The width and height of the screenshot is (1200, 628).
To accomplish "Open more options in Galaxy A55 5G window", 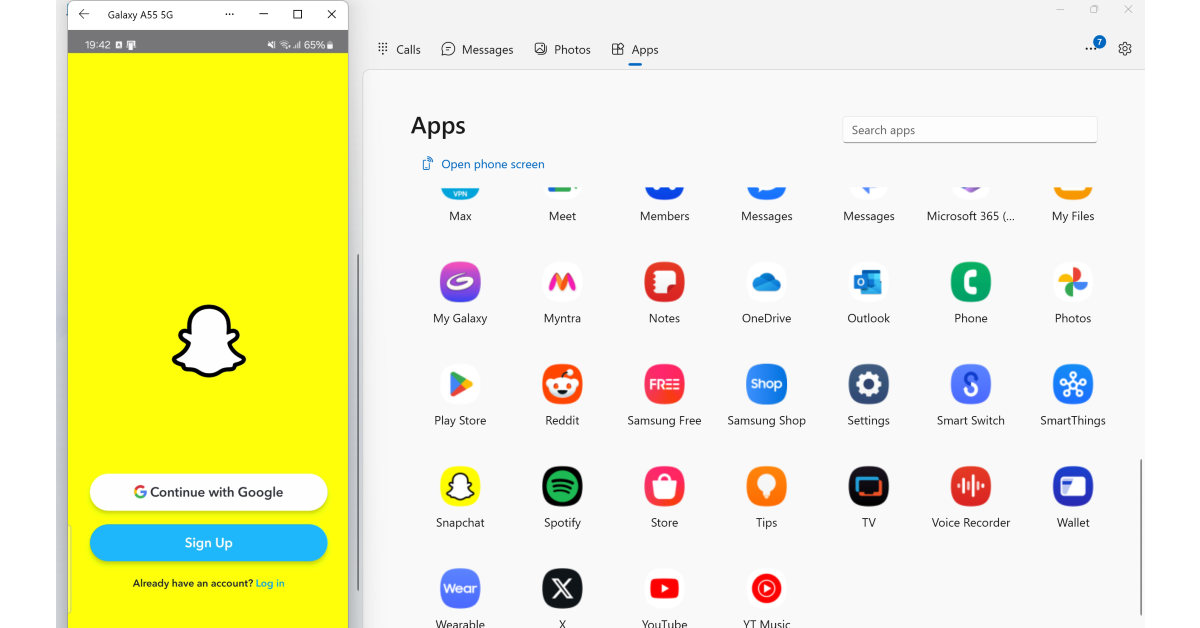I will click(230, 15).
